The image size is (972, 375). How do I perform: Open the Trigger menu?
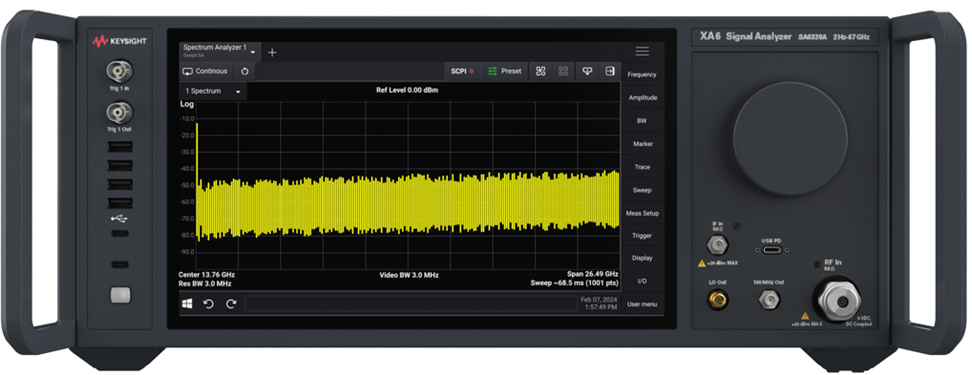[x=642, y=236]
